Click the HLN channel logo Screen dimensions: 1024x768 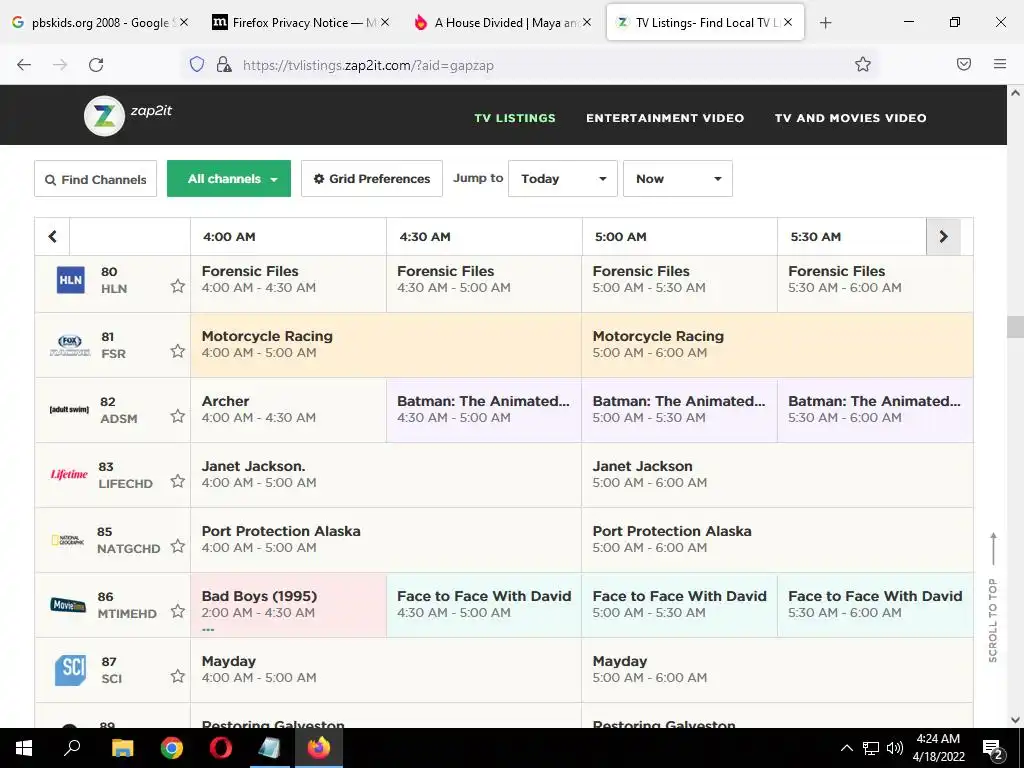tap(71, 280)
